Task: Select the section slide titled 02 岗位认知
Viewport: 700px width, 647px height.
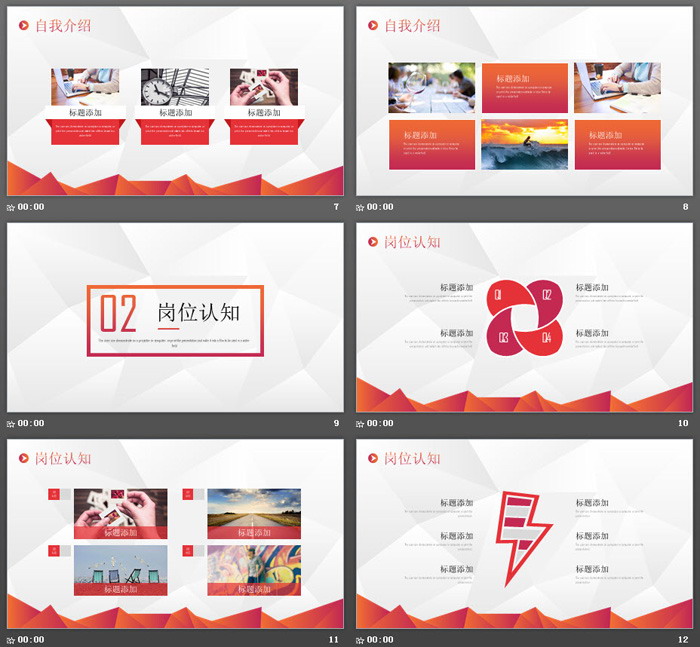Action: [x=175, y=317]
